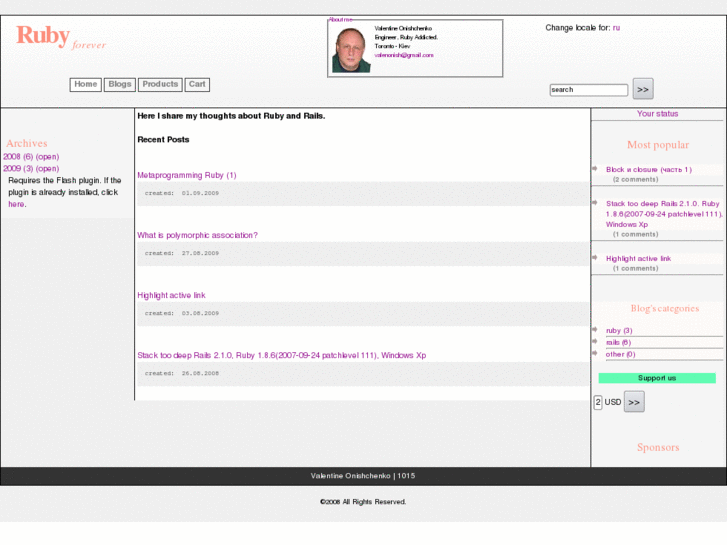Open the rails (6) category
The image size is (727, 545).
(x=619, y=342)
